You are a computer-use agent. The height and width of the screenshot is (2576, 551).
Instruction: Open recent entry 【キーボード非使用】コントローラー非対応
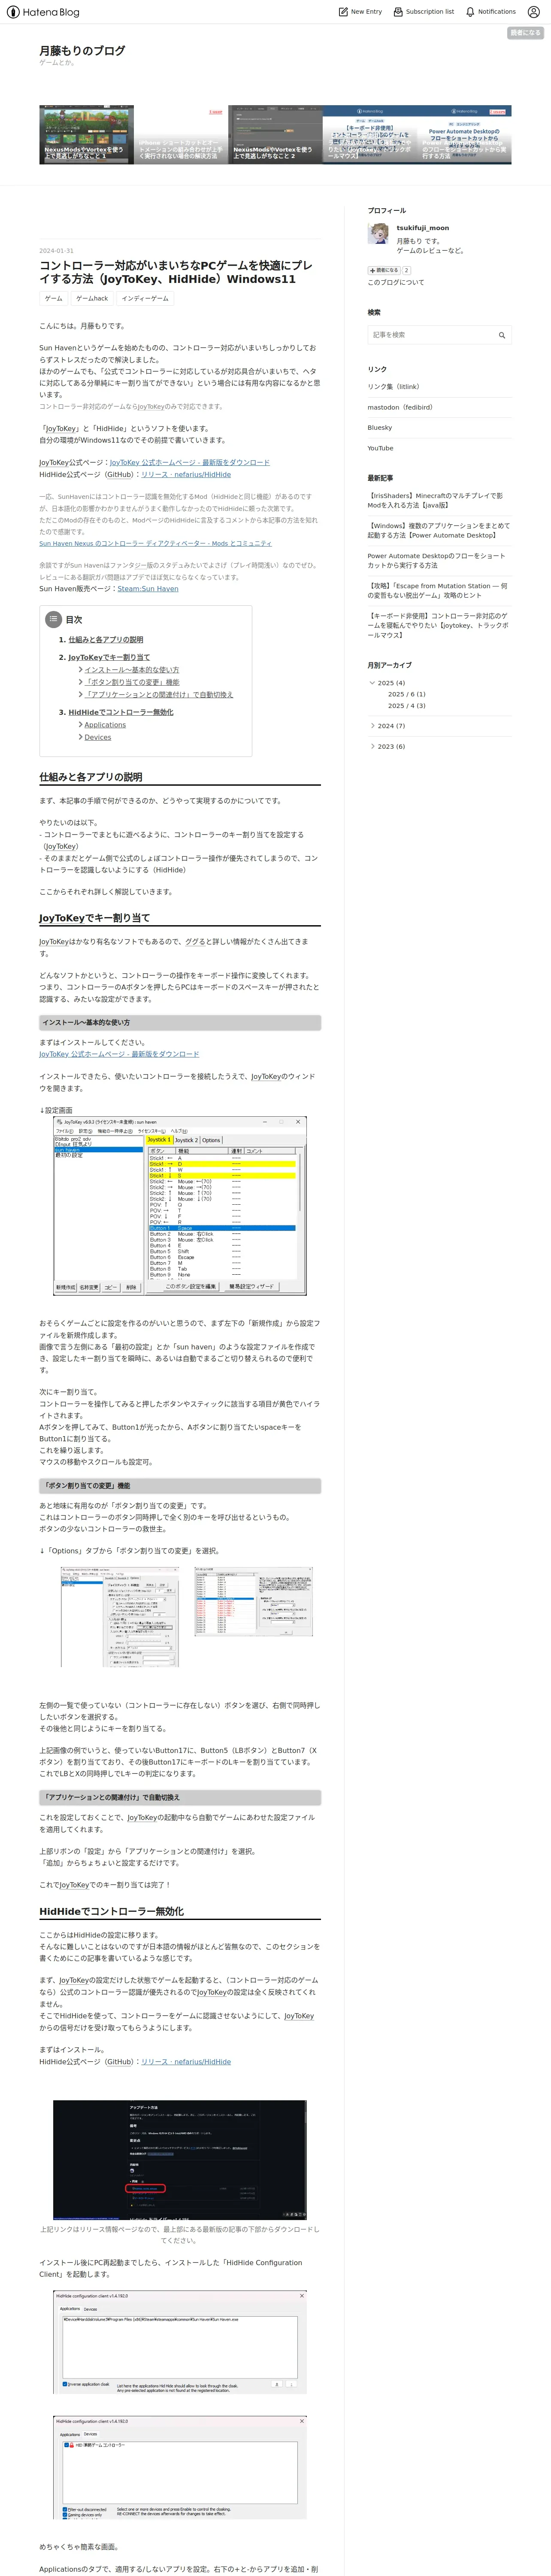(x=439, y=625)
